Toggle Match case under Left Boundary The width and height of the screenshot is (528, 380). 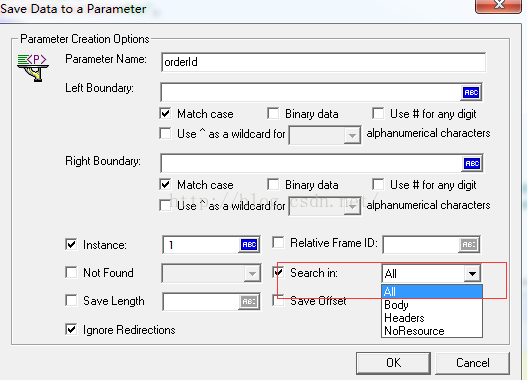165,114
